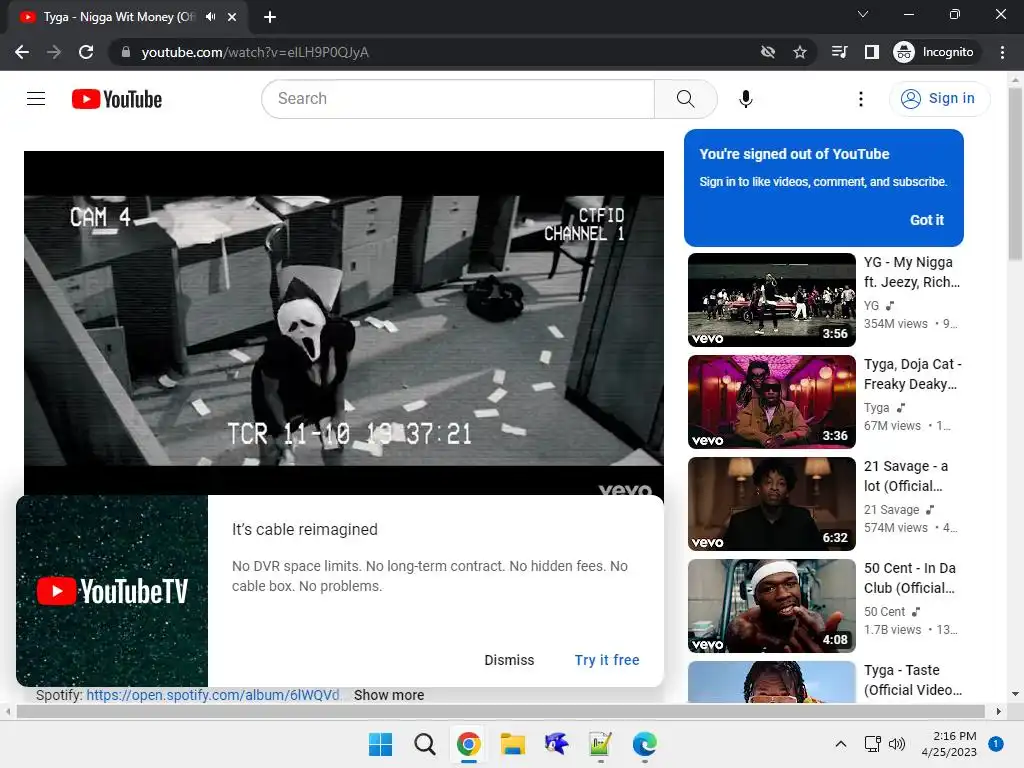This screenshot has width=1024, height=768.
Task: Open Tyga - Taste video thumbnail
Action: point(772,682)
